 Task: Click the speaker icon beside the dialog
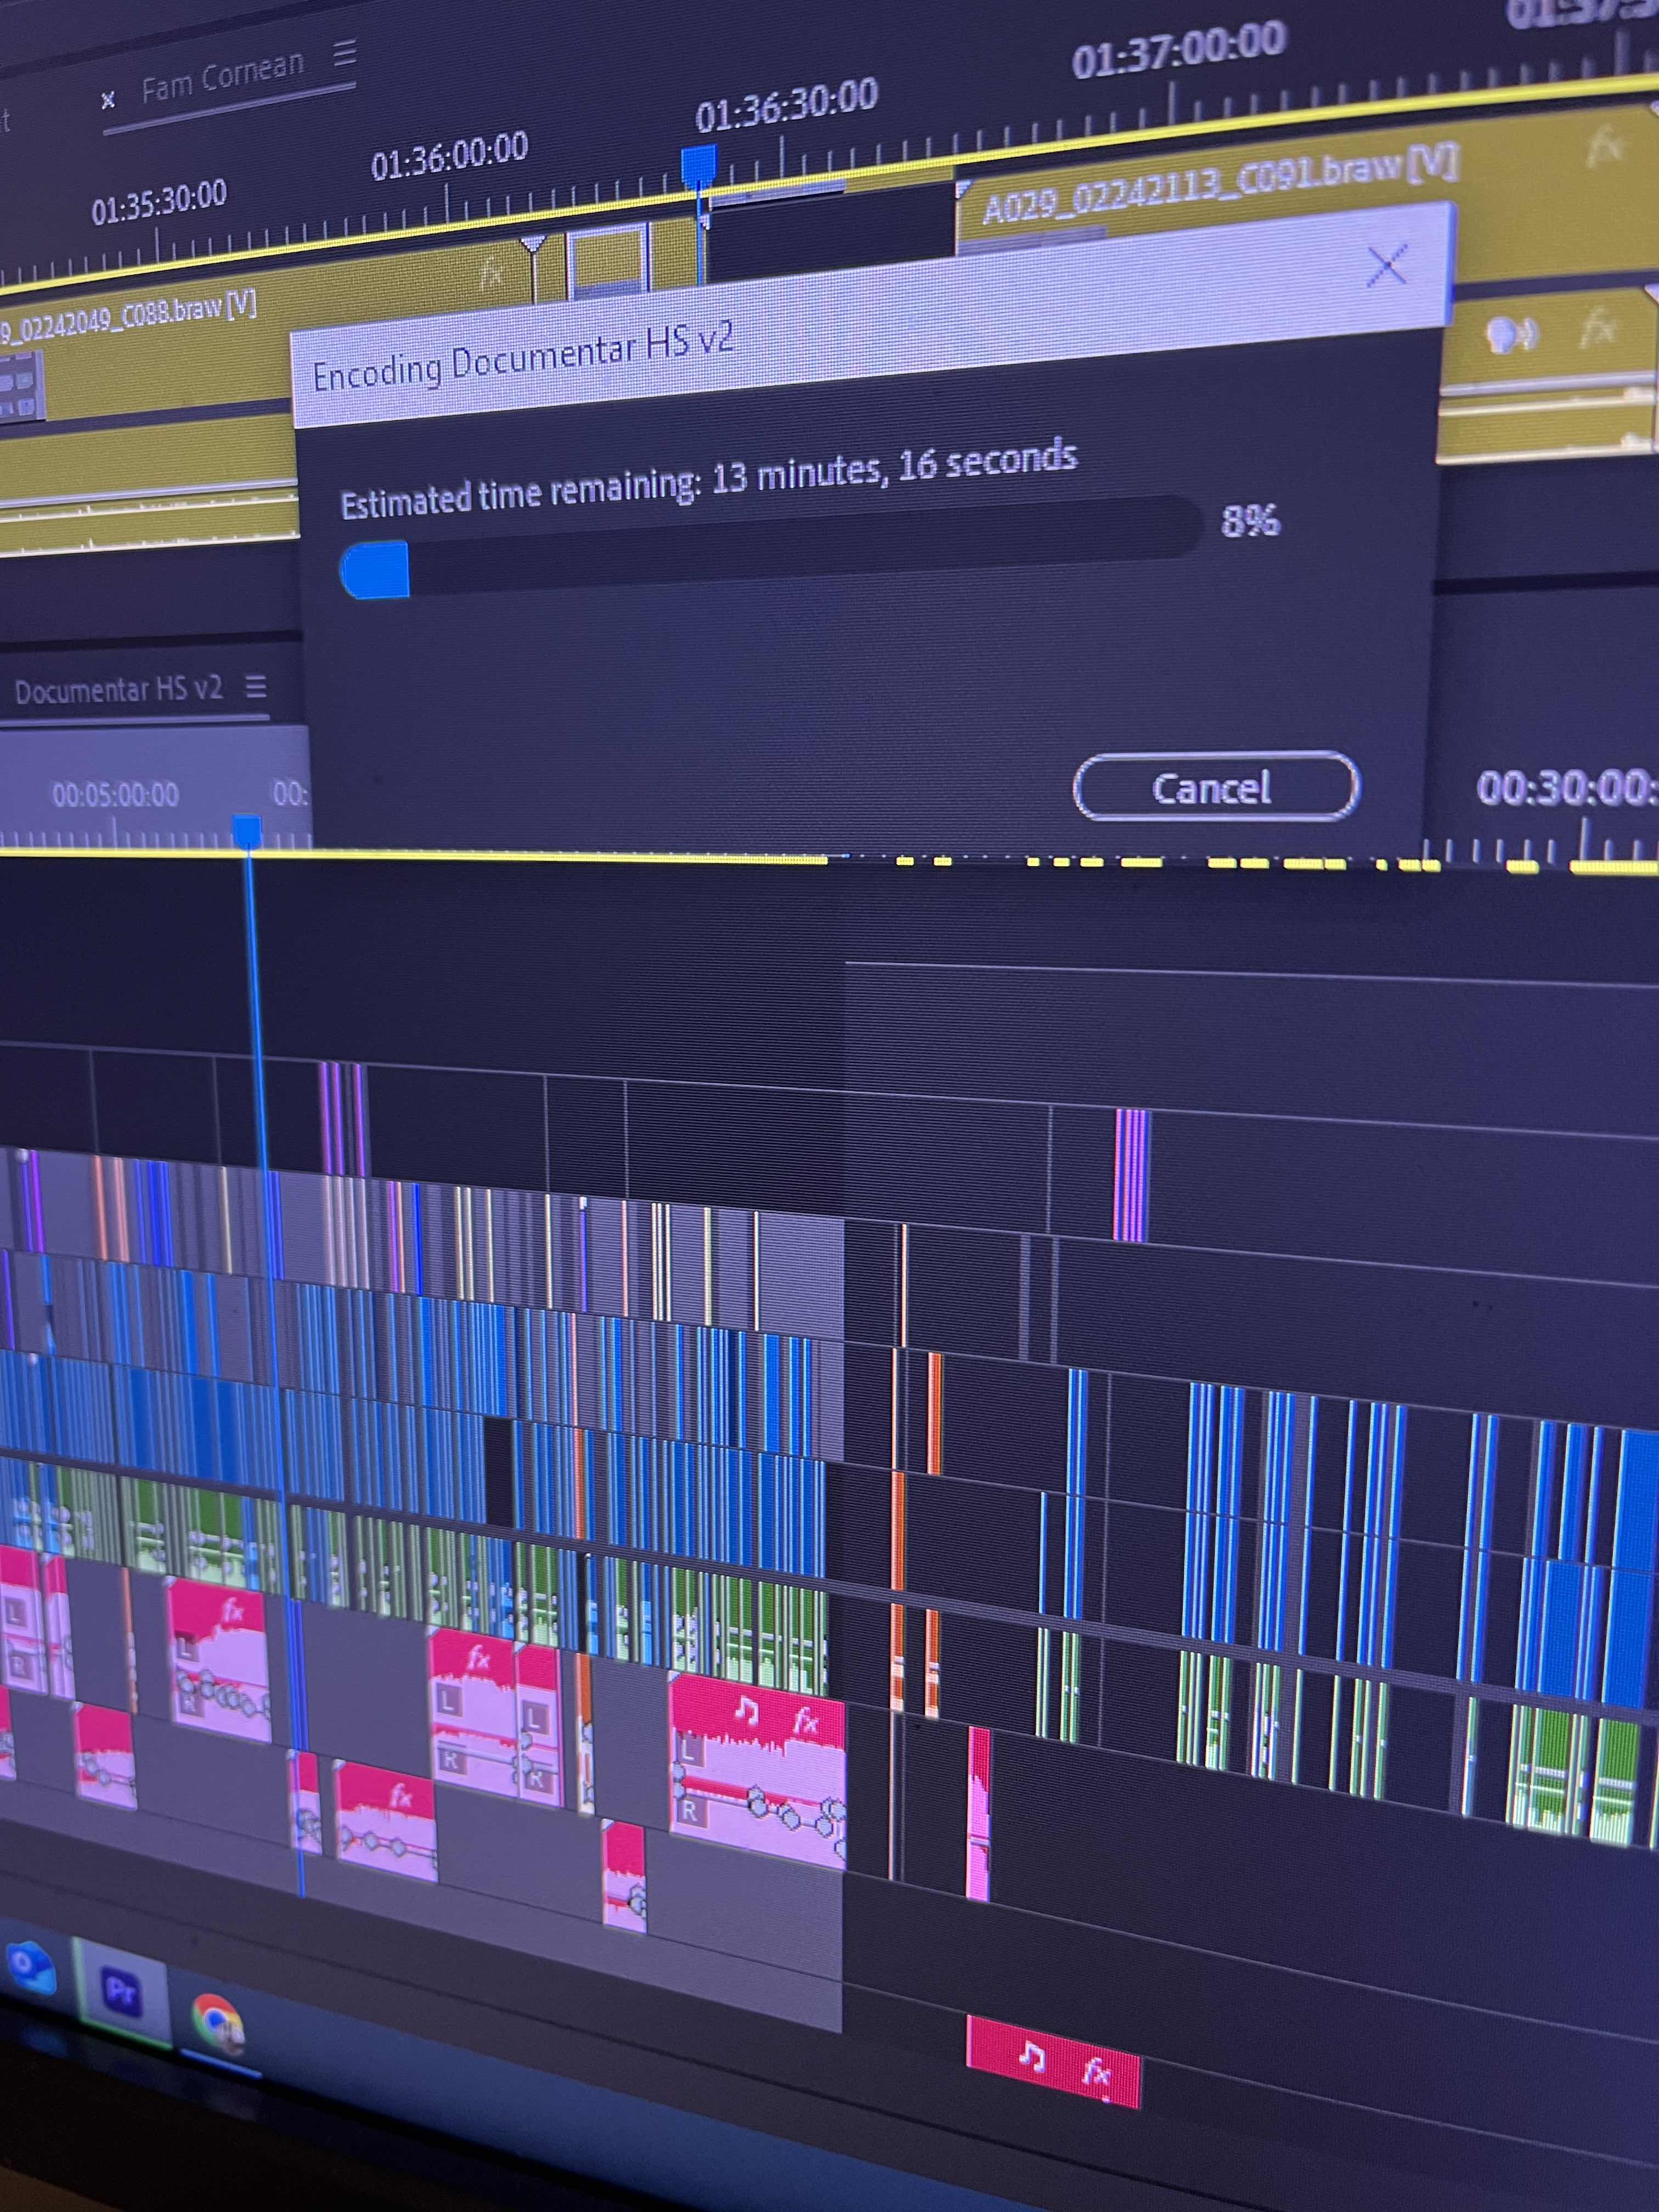coord(1511,336)
